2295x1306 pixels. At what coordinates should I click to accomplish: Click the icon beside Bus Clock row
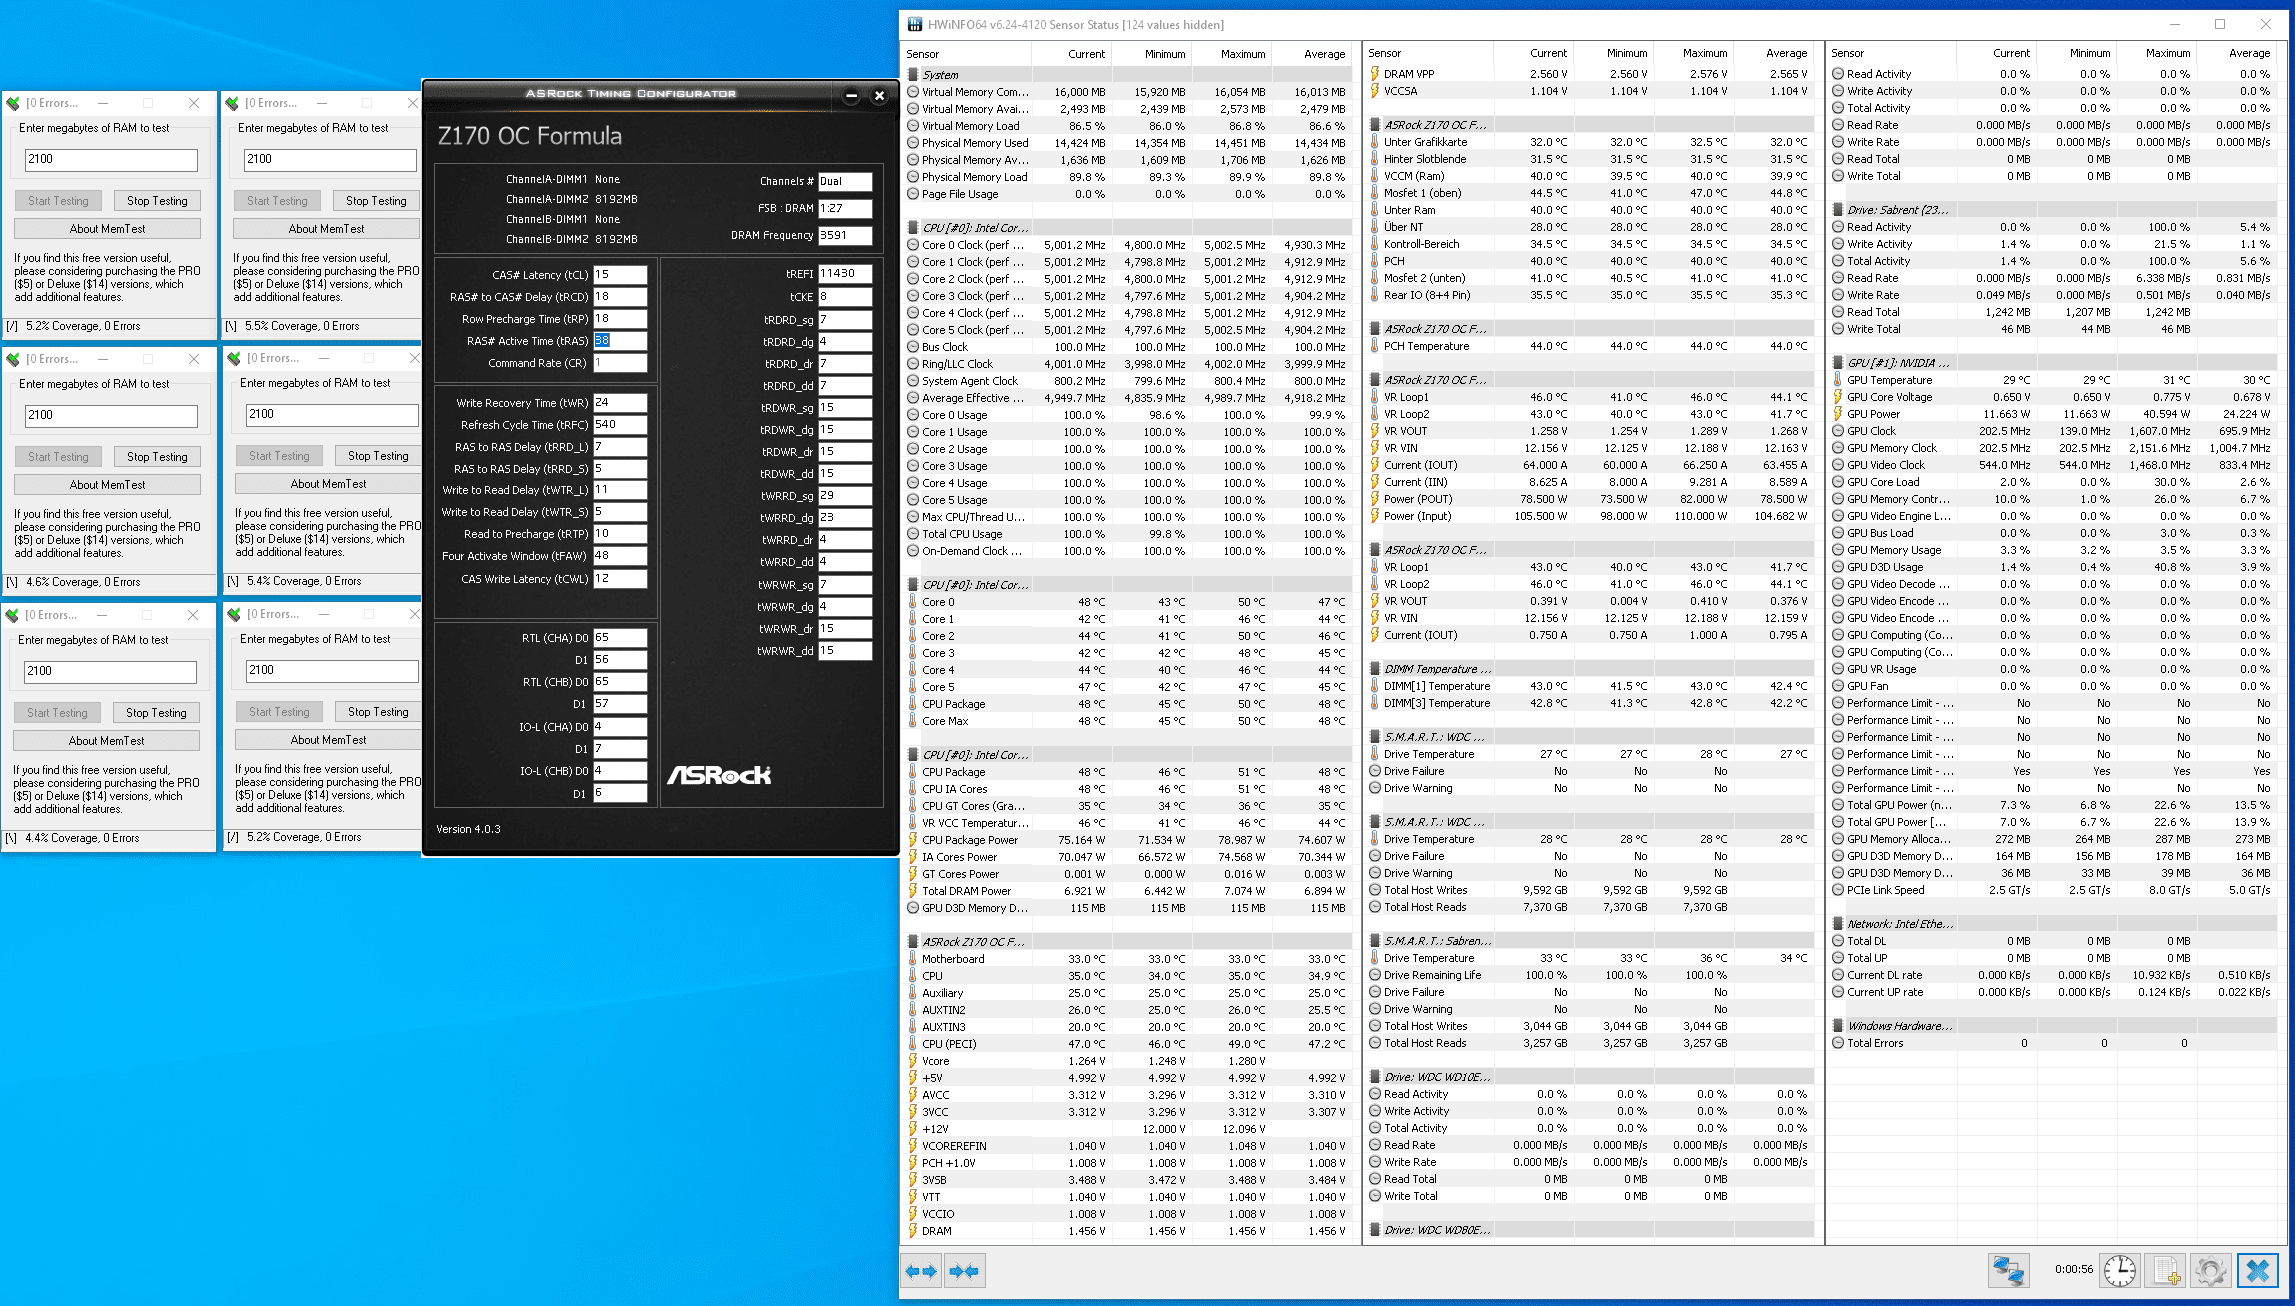913,347
